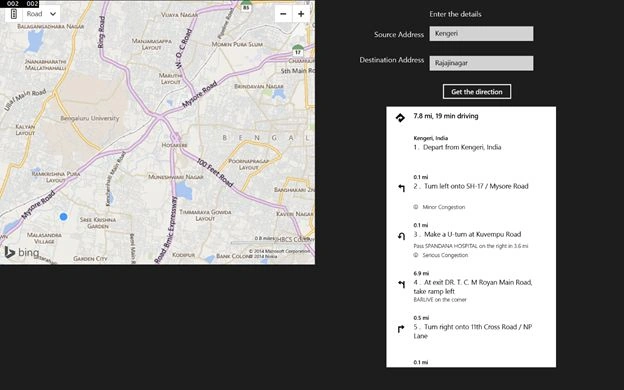Click the Get the direction button
This screenshot has height=390, width=624.
[477, 92]
